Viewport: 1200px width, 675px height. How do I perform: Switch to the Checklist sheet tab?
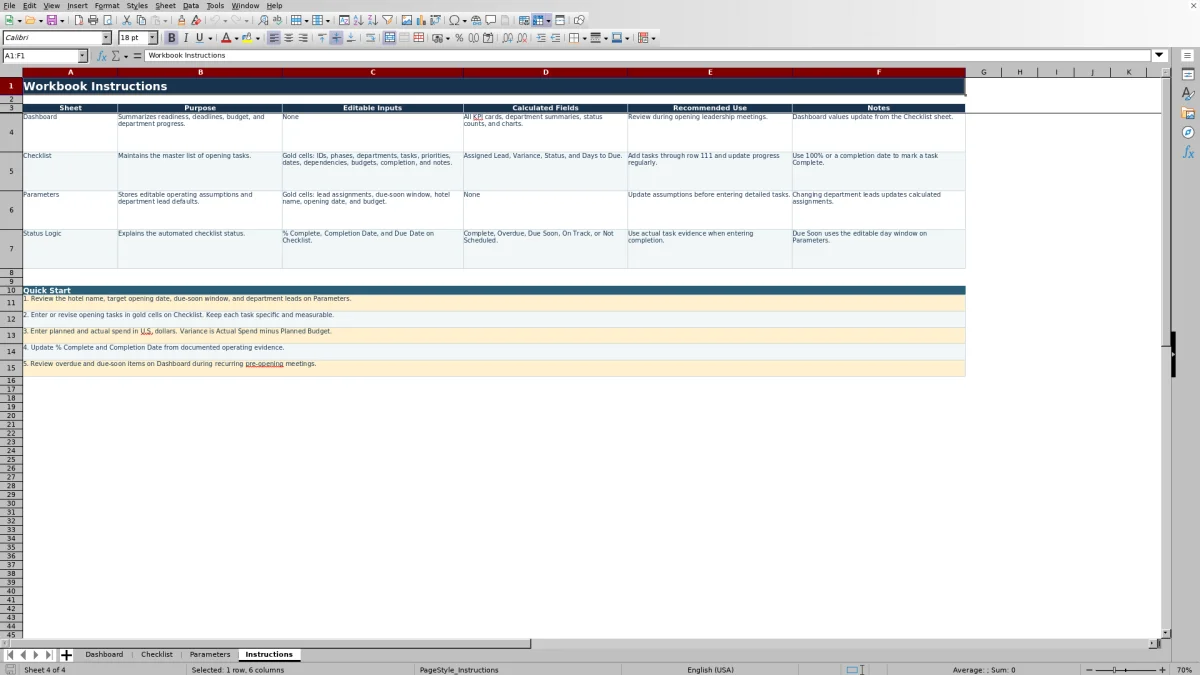coord(157,655)
